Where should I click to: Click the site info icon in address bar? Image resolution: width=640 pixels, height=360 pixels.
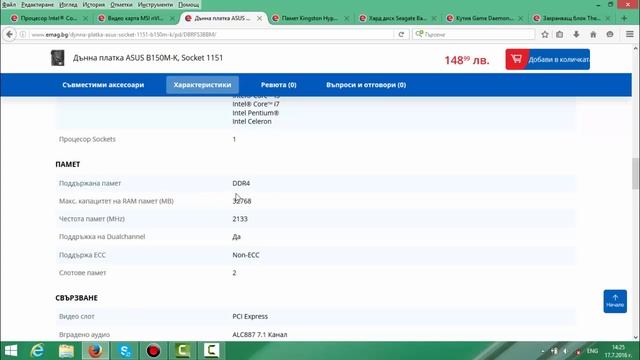23,35
